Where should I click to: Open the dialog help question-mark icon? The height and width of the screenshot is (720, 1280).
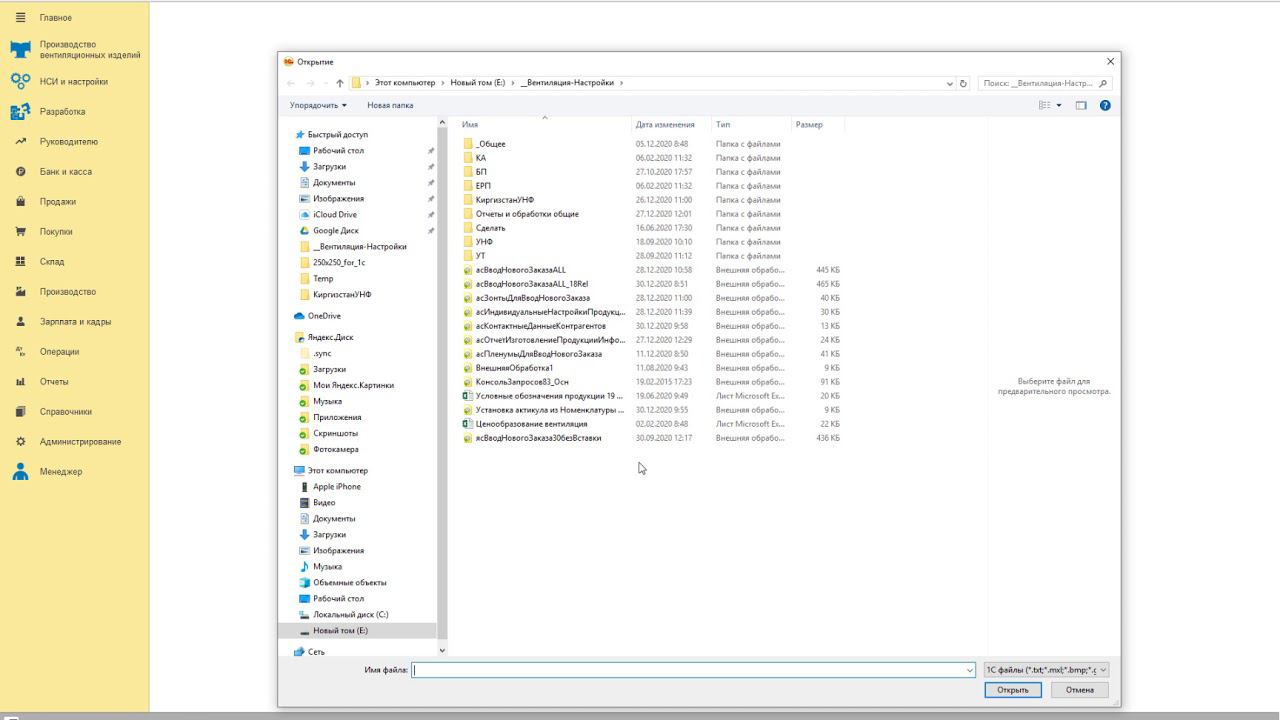click(1105, 105)
